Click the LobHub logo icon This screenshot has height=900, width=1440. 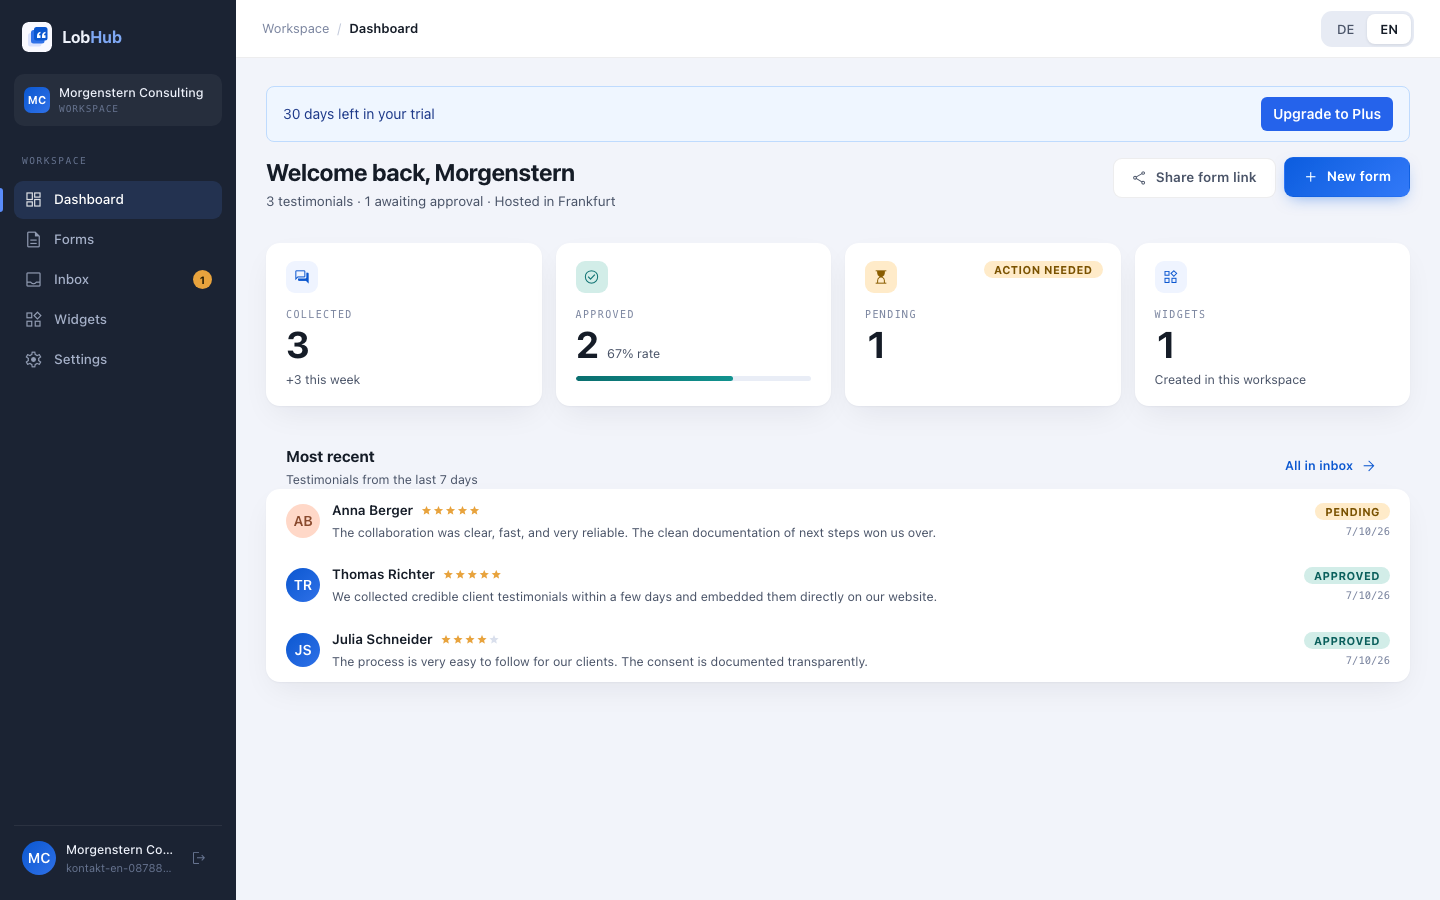click(x=37, y=37)
